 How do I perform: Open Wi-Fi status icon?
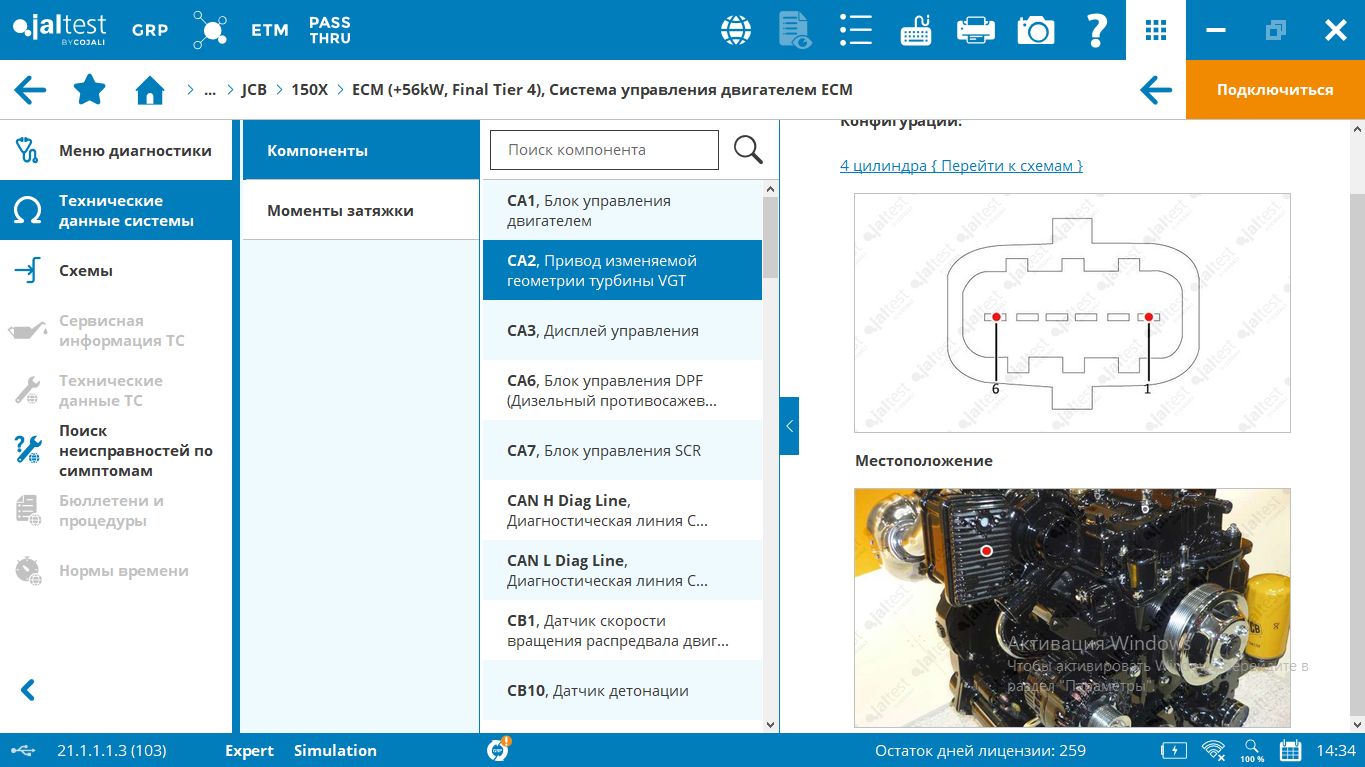pyautogui.click(x=1214, y=749)
